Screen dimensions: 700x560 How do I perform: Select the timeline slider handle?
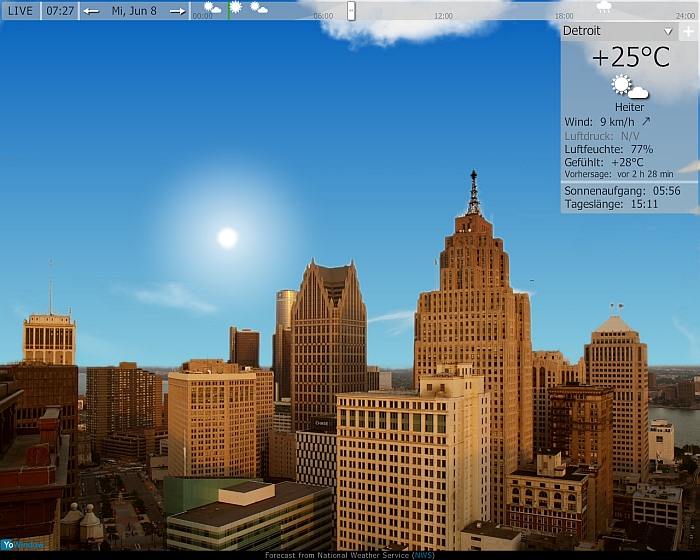pyautogui.click(x=351, y=11)
